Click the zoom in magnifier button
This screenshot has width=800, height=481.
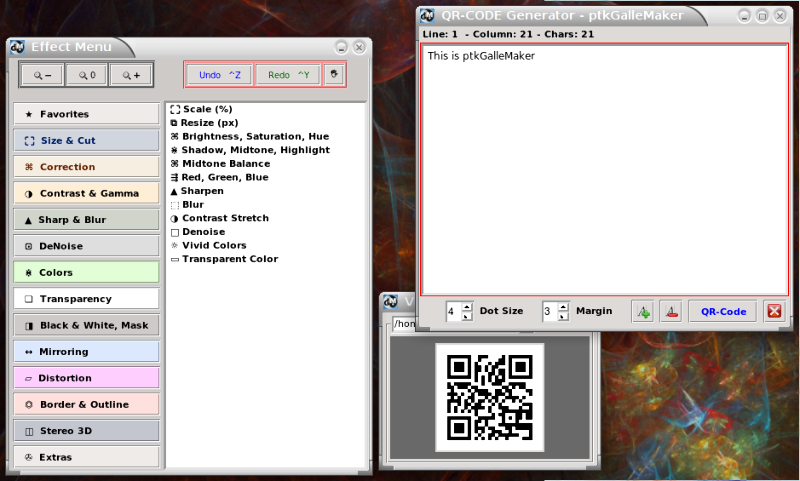tap(131, 75)
